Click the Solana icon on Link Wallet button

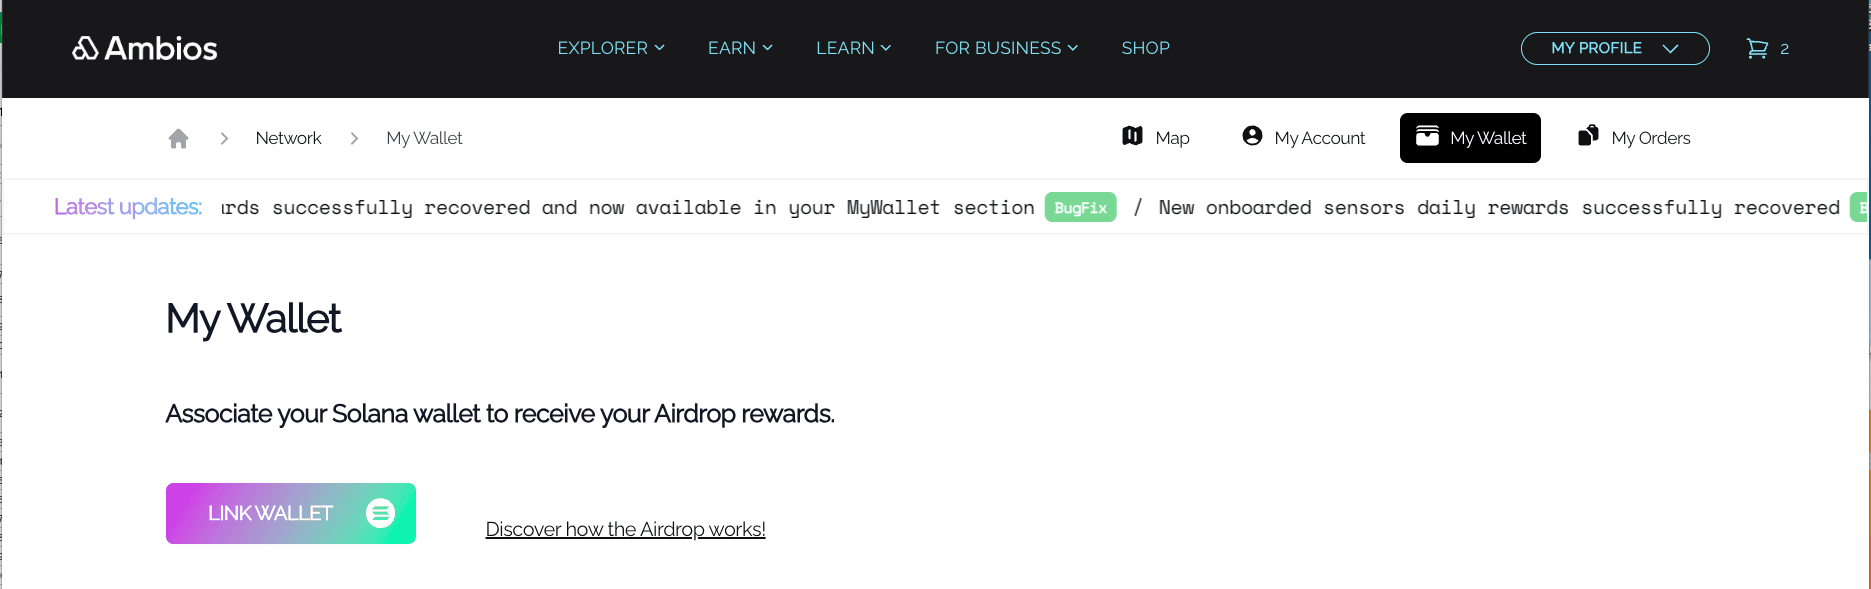pos(380,513)
